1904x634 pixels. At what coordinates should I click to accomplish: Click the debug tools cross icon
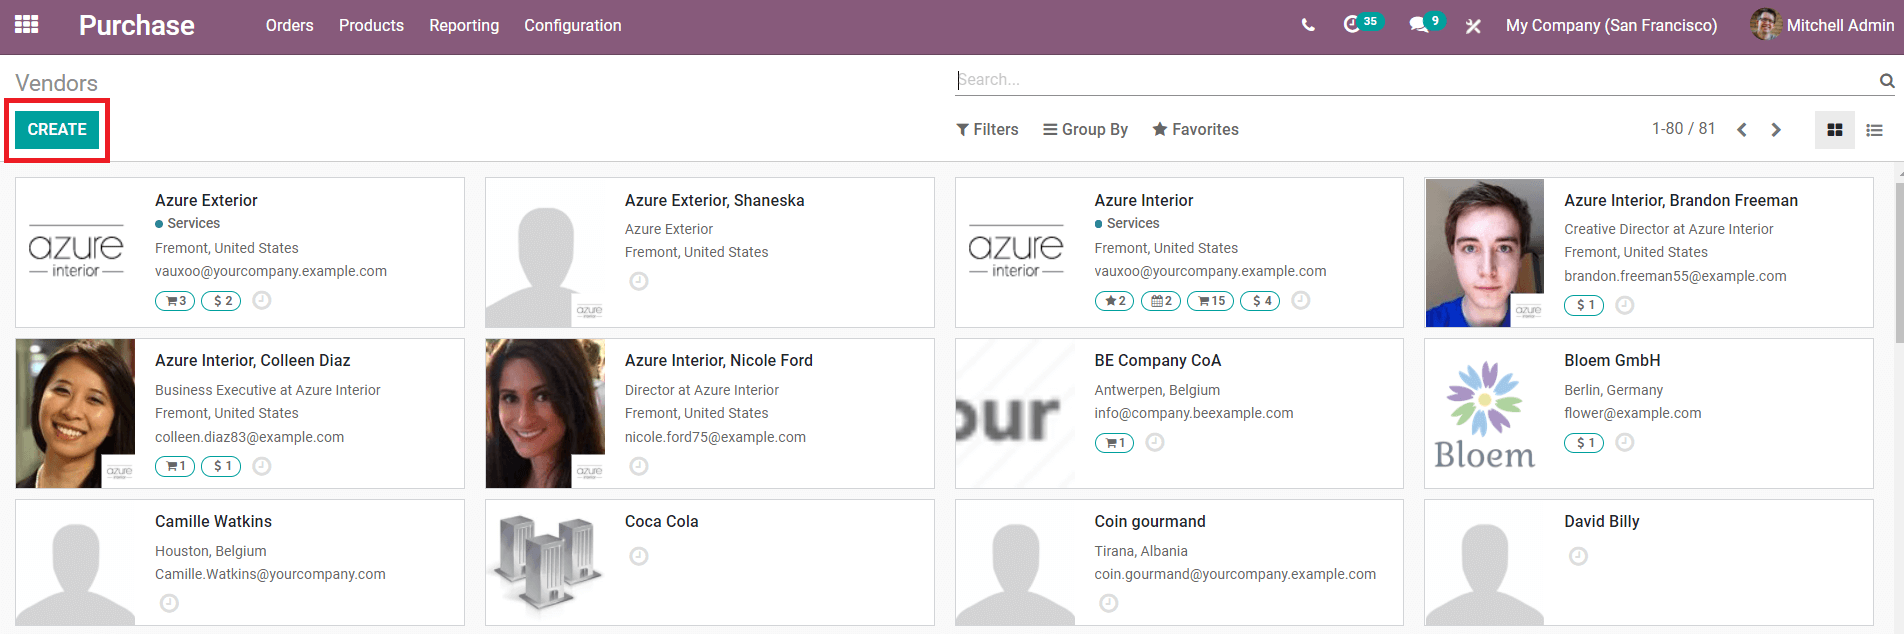click(x=1473, y=26)
